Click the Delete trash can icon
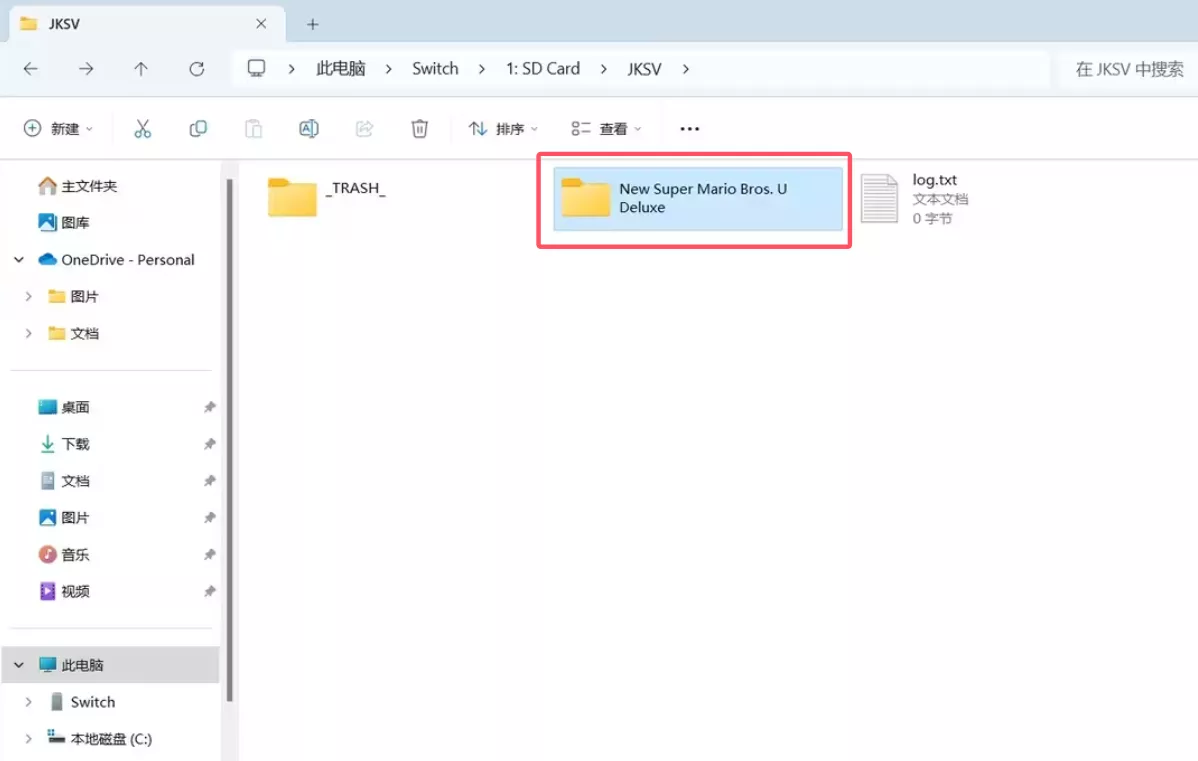 (420, 128)
